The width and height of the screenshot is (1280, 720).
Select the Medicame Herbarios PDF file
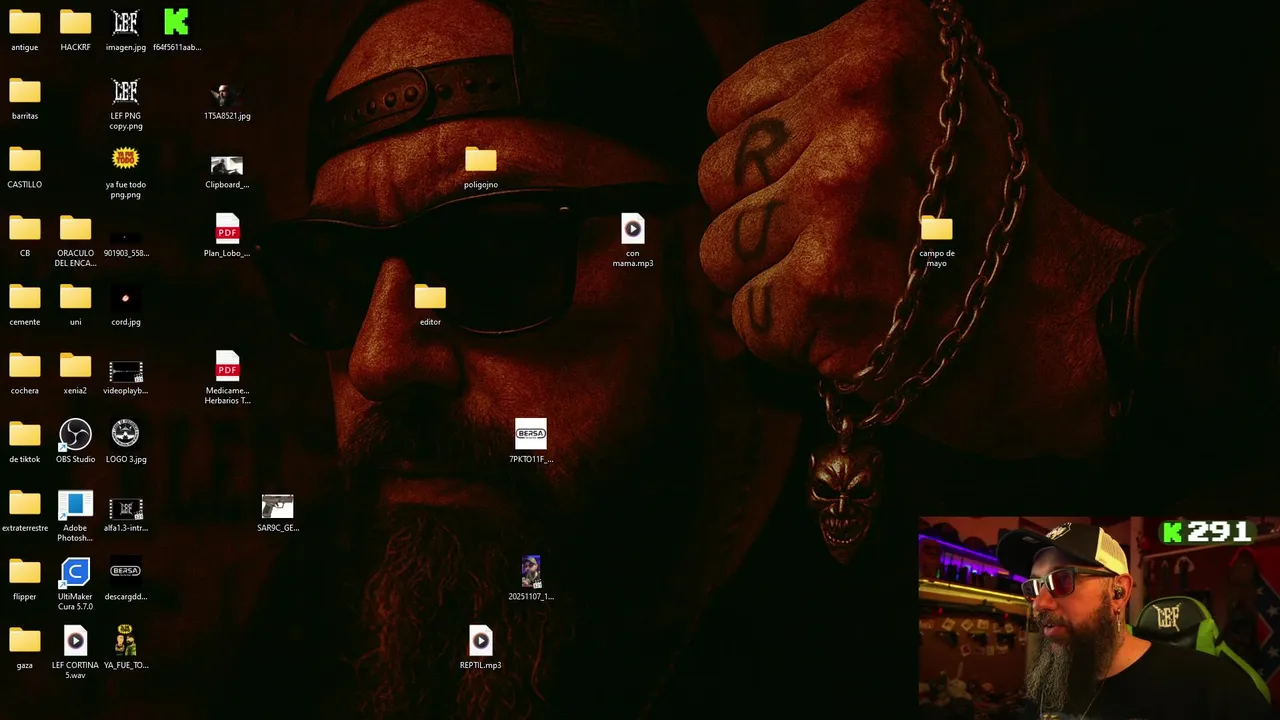227,366
